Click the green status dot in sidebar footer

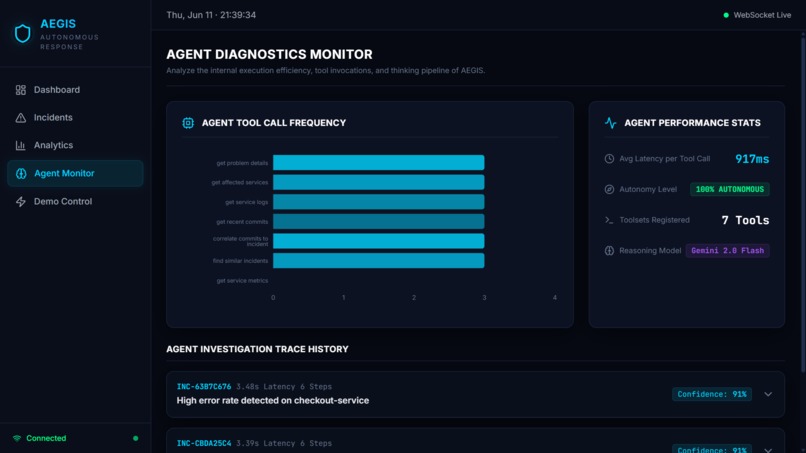click(136, 438)
